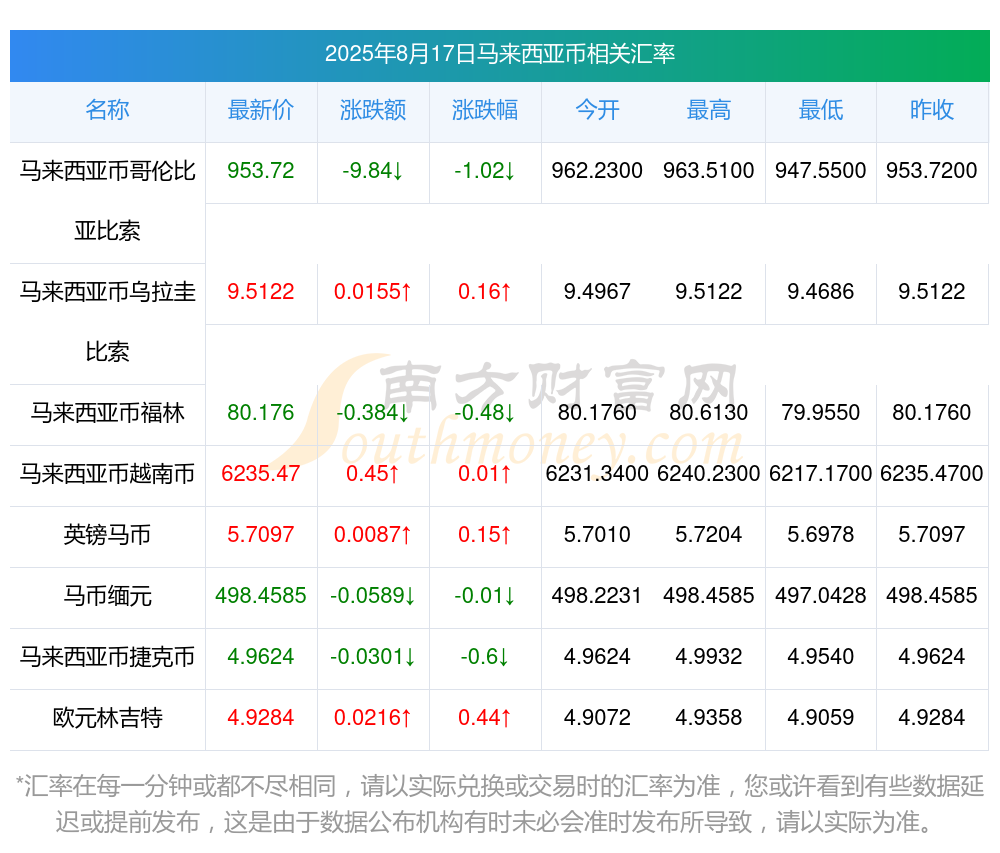The width and height of the screenshot is (1000, 853).
Task: Click latest price 80.176
Action: [261, 413]
